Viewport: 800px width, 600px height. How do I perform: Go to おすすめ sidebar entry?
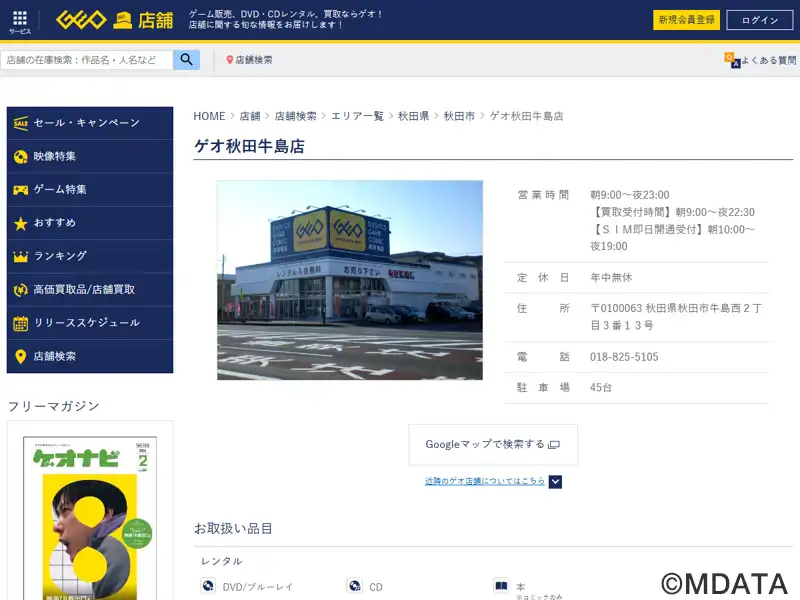point(90,223)
